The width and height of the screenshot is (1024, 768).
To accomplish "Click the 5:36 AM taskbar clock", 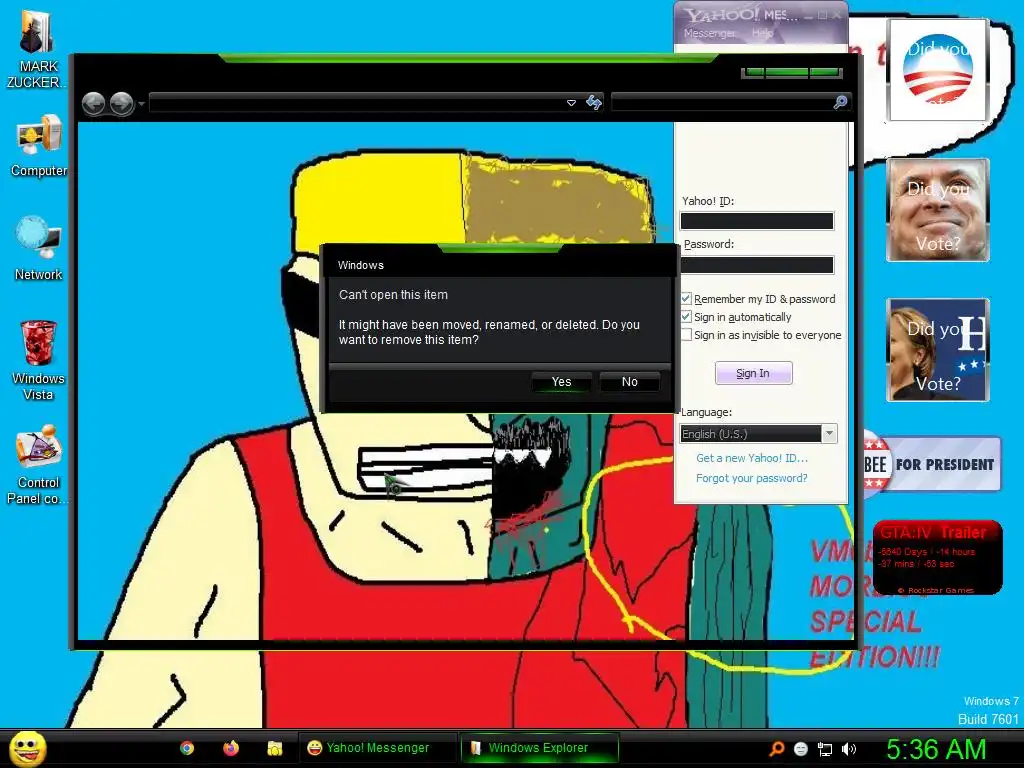I will pyautogui.click(x=936, y=749).
